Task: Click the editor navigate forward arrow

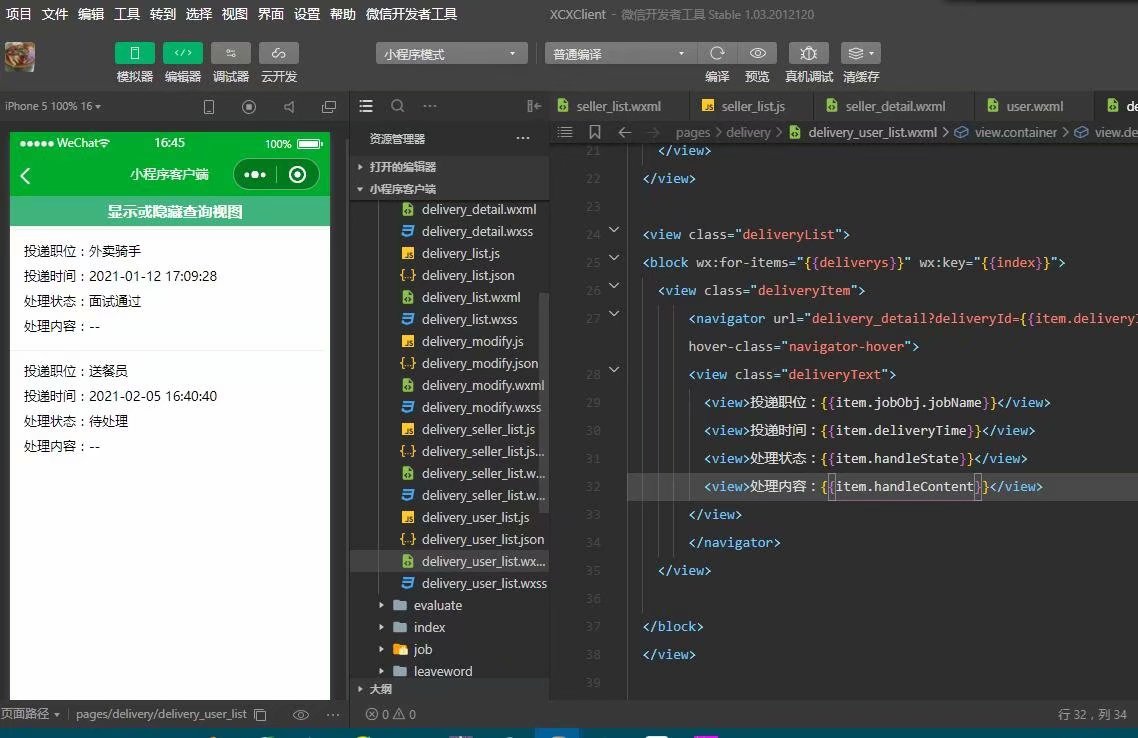Action: (653, 132)
